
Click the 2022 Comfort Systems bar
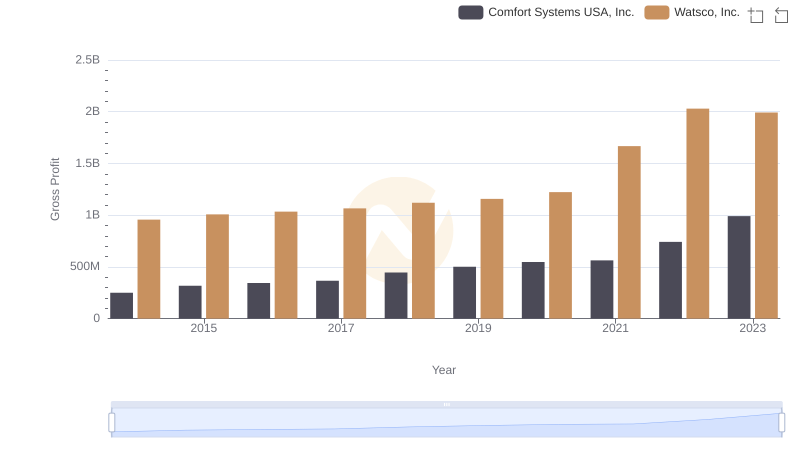point(670,280)
